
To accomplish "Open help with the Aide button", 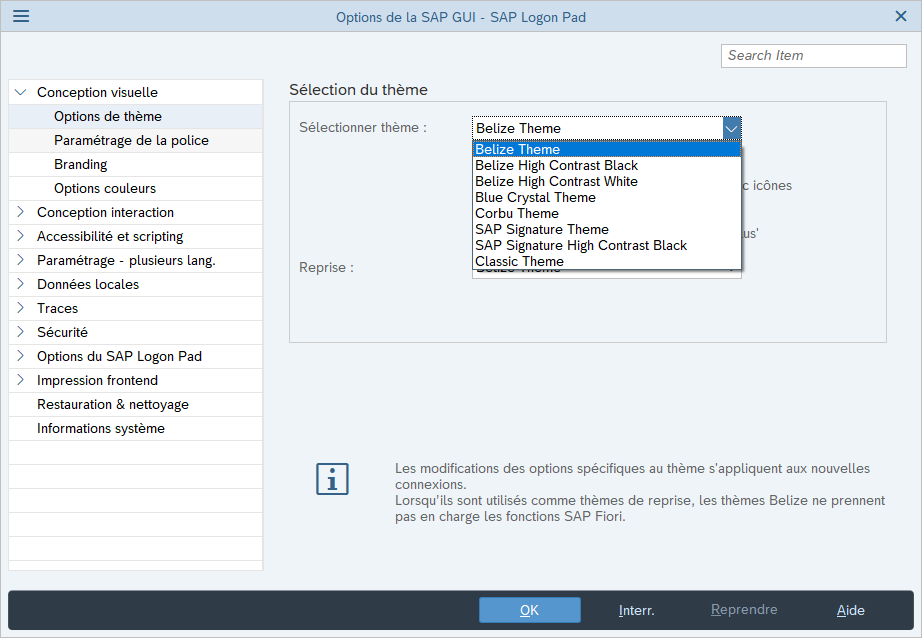I will tap(850, 610).
